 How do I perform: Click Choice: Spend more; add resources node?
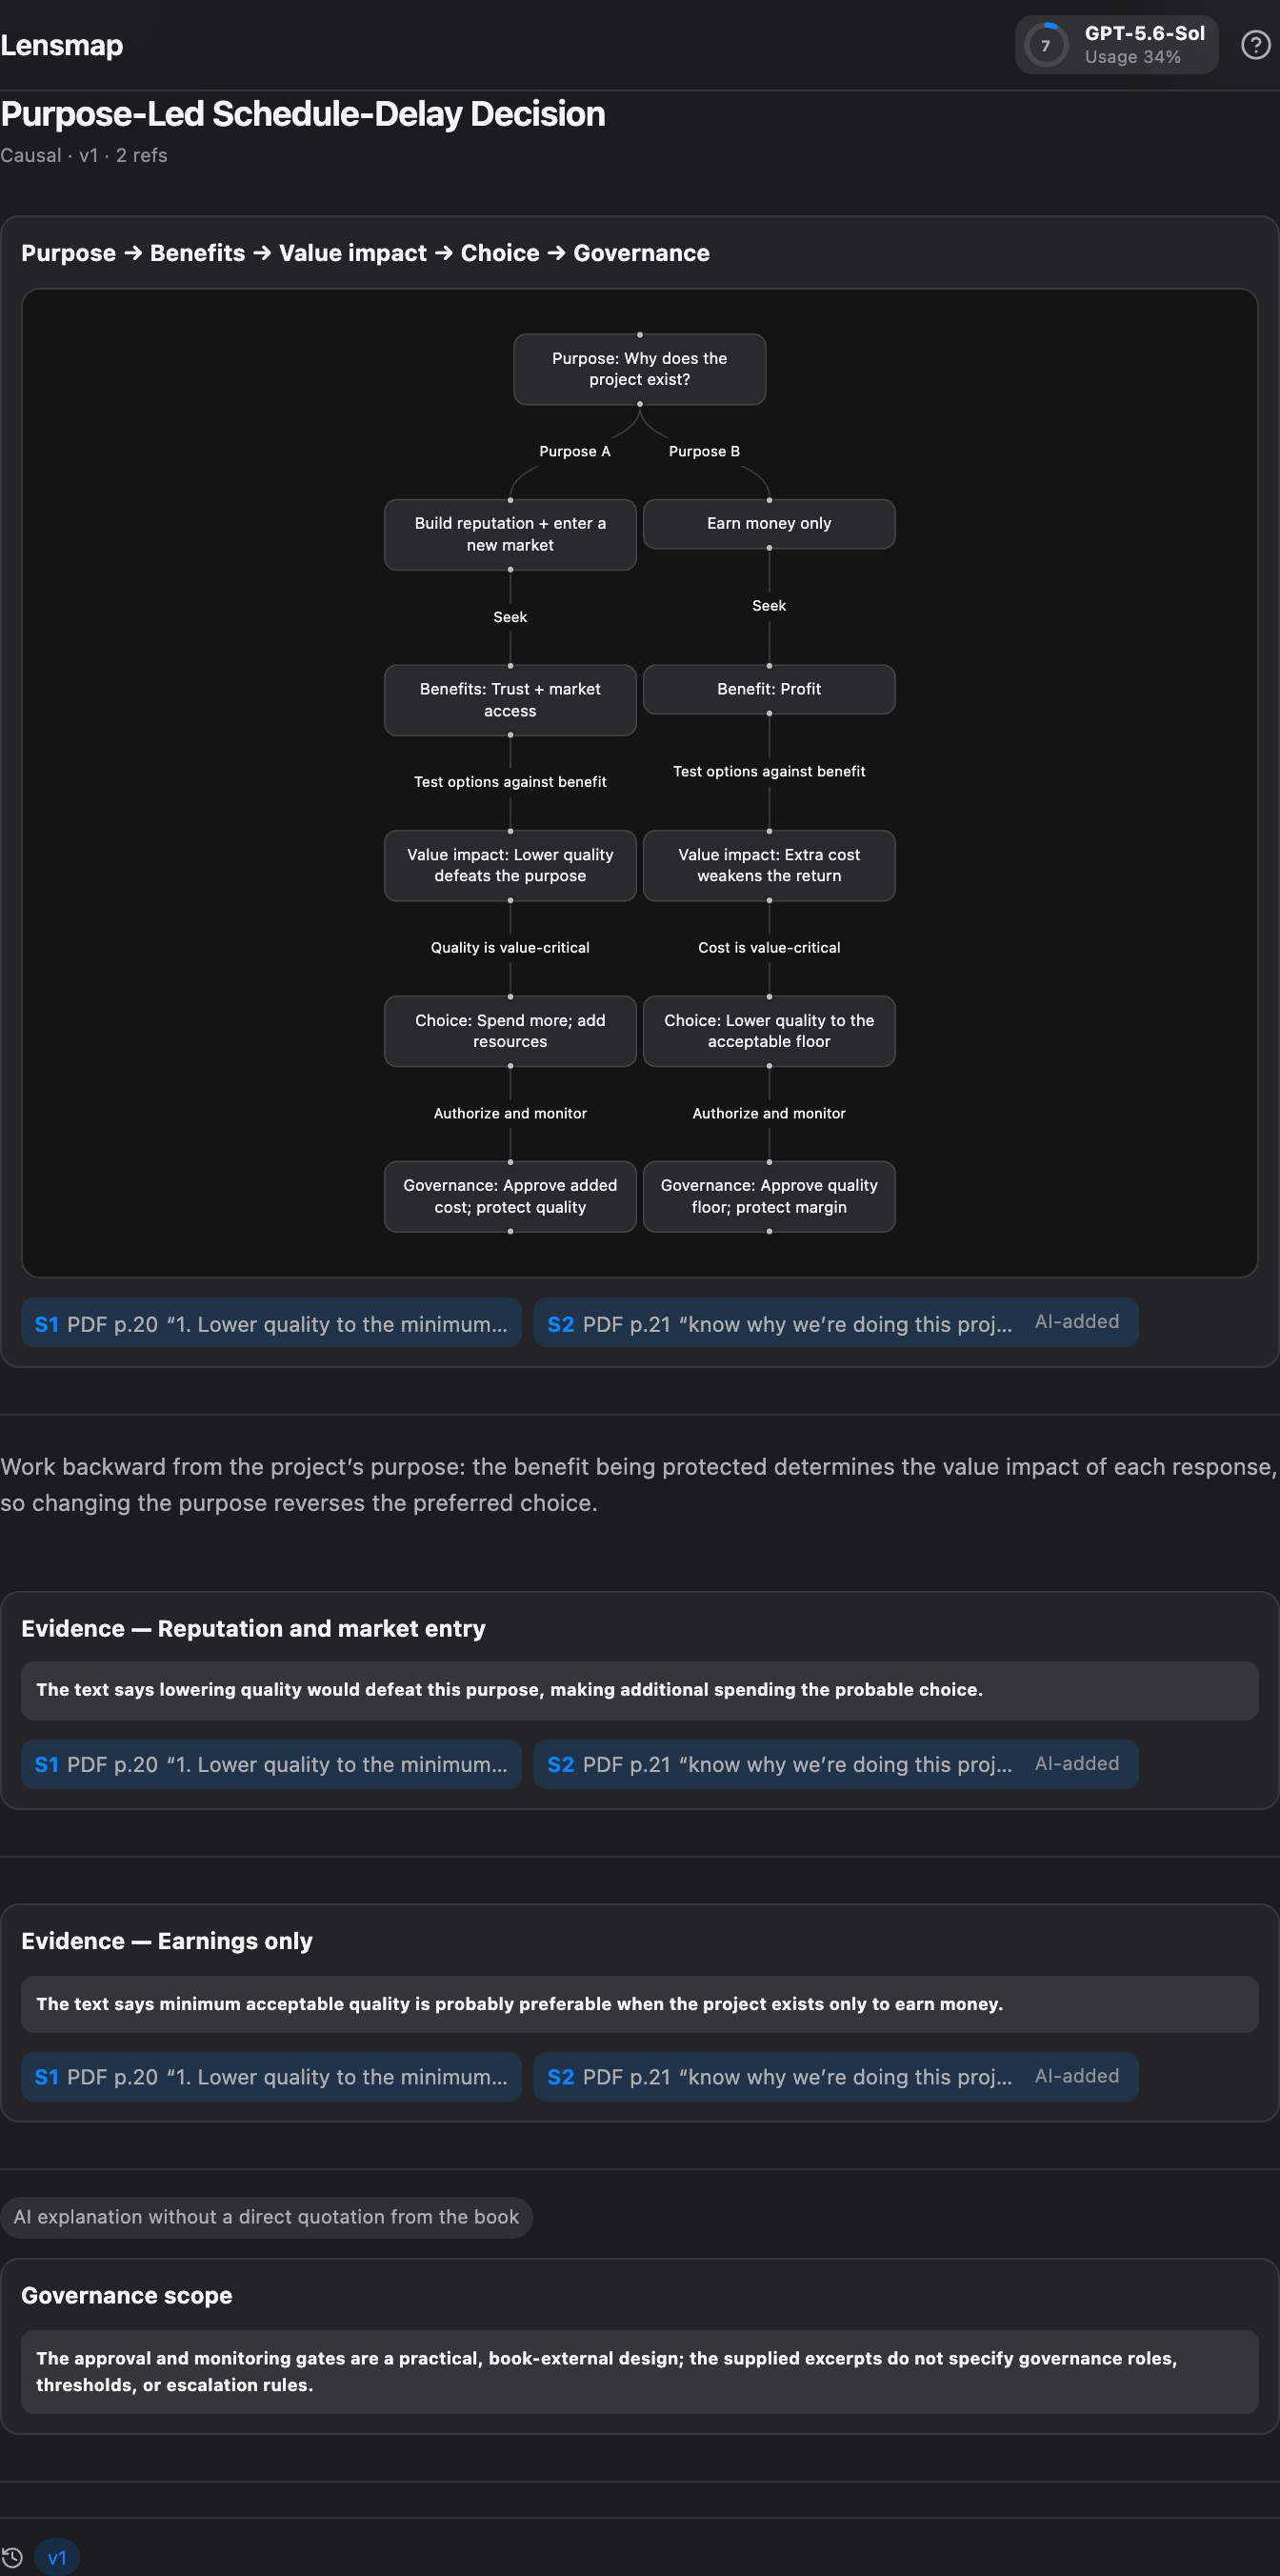510,1031
